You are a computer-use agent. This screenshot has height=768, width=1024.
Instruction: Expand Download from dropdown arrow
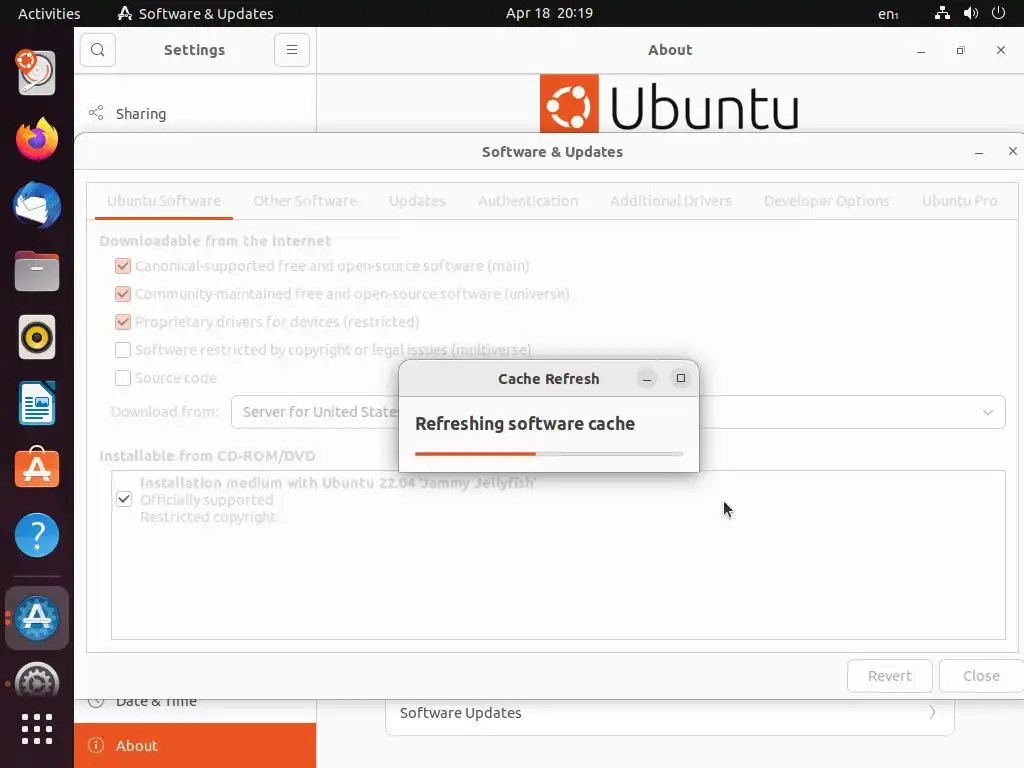pyautogui.click(x=987, y=412)
